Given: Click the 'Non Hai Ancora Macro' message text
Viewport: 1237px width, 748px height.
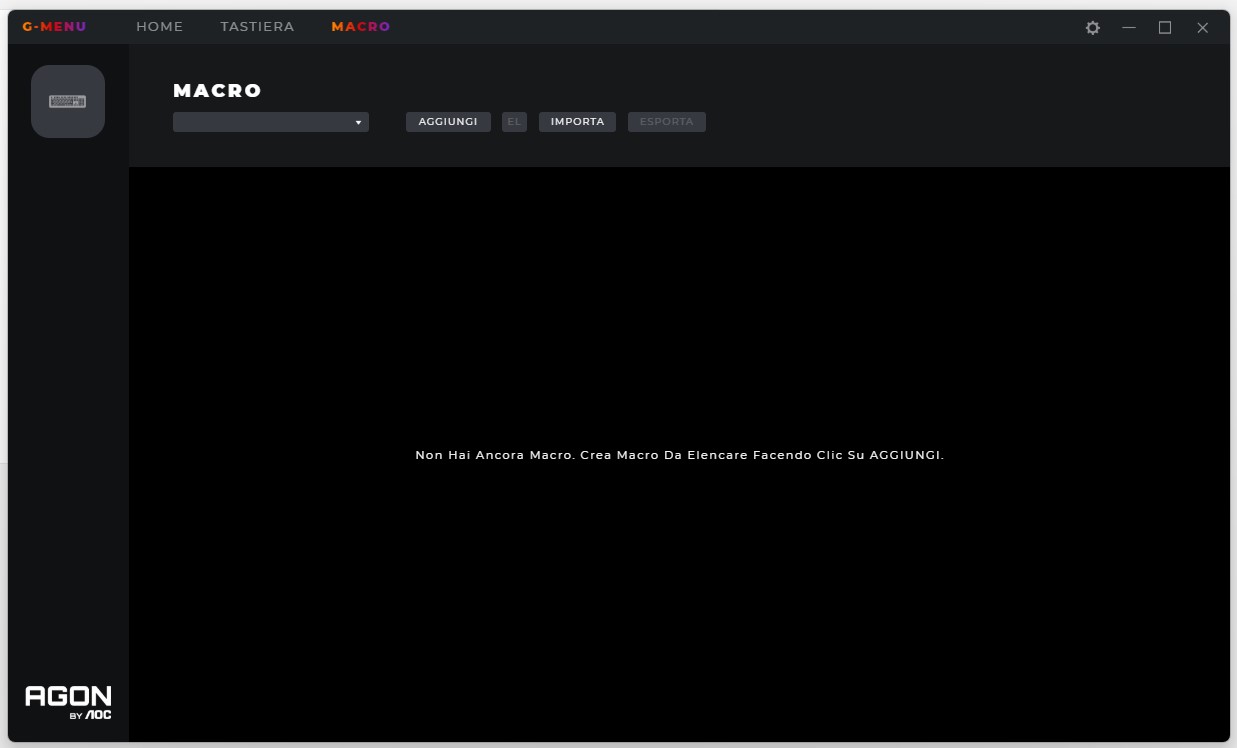Looking at the screenshot, I should click(680, 455).
